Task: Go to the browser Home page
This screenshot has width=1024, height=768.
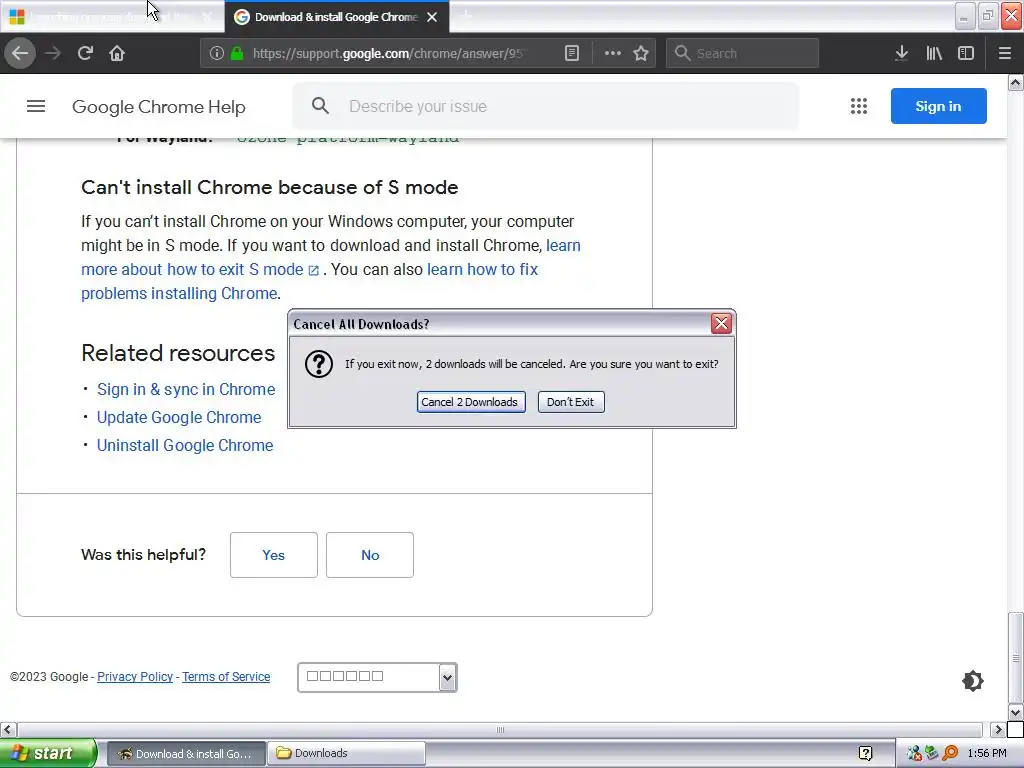Action: pyautogui.click(x=117, y=53)
